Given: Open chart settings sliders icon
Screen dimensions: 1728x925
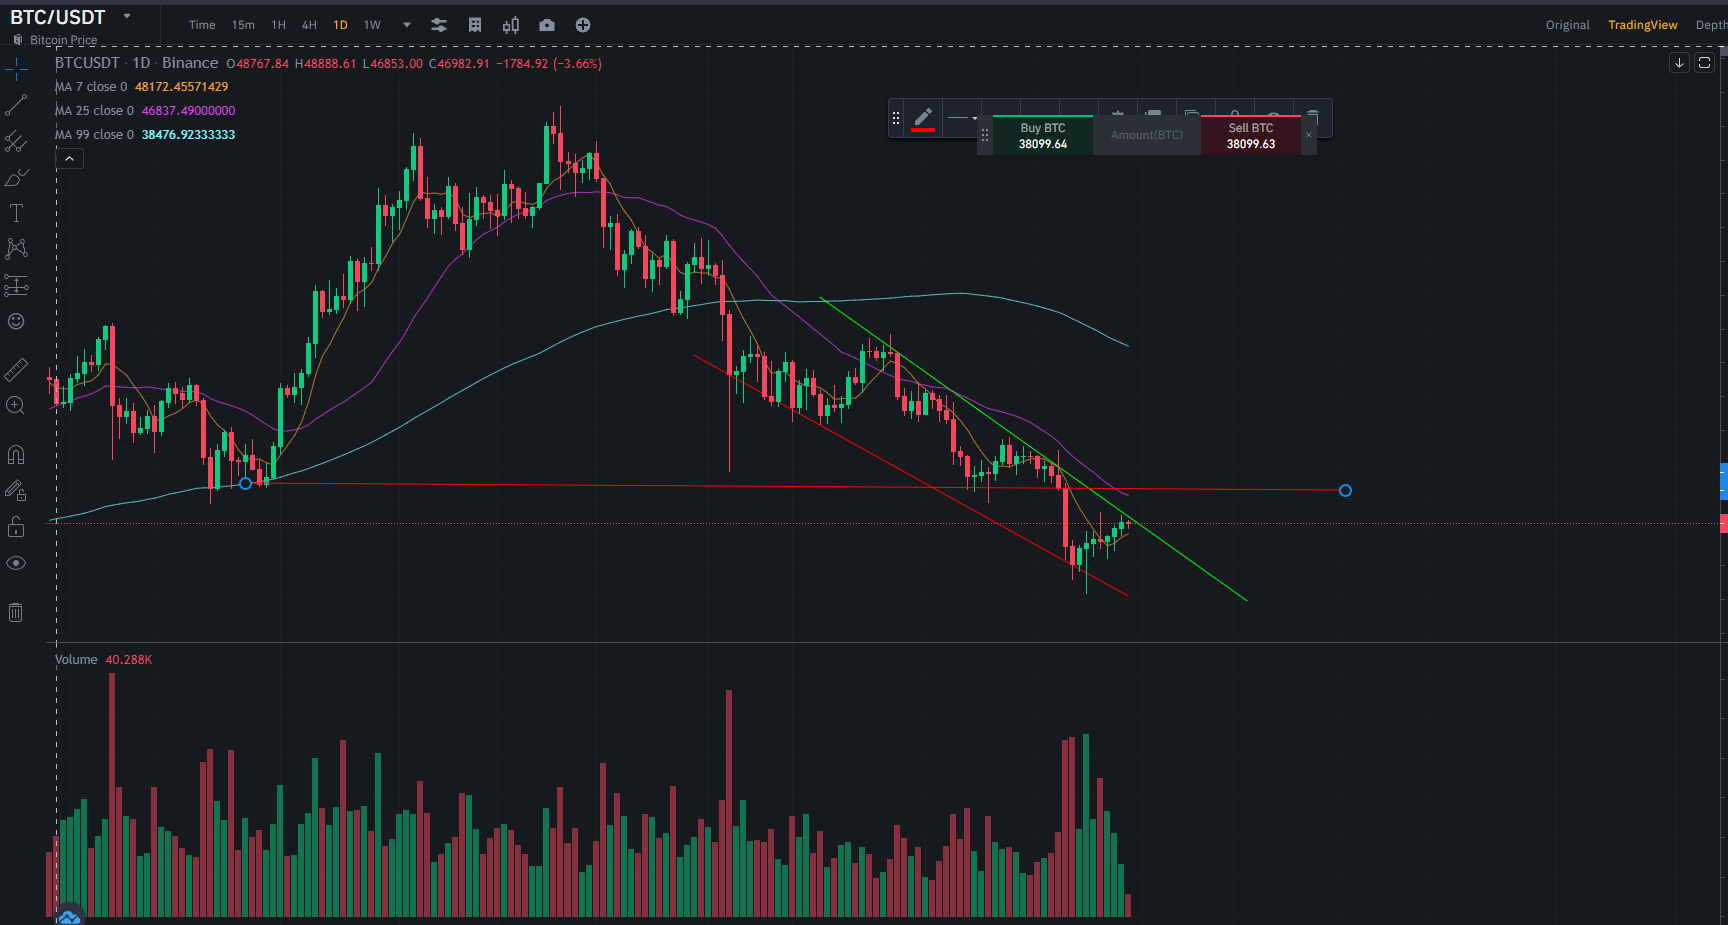Looking at the screenshot, I should point(439,25).
